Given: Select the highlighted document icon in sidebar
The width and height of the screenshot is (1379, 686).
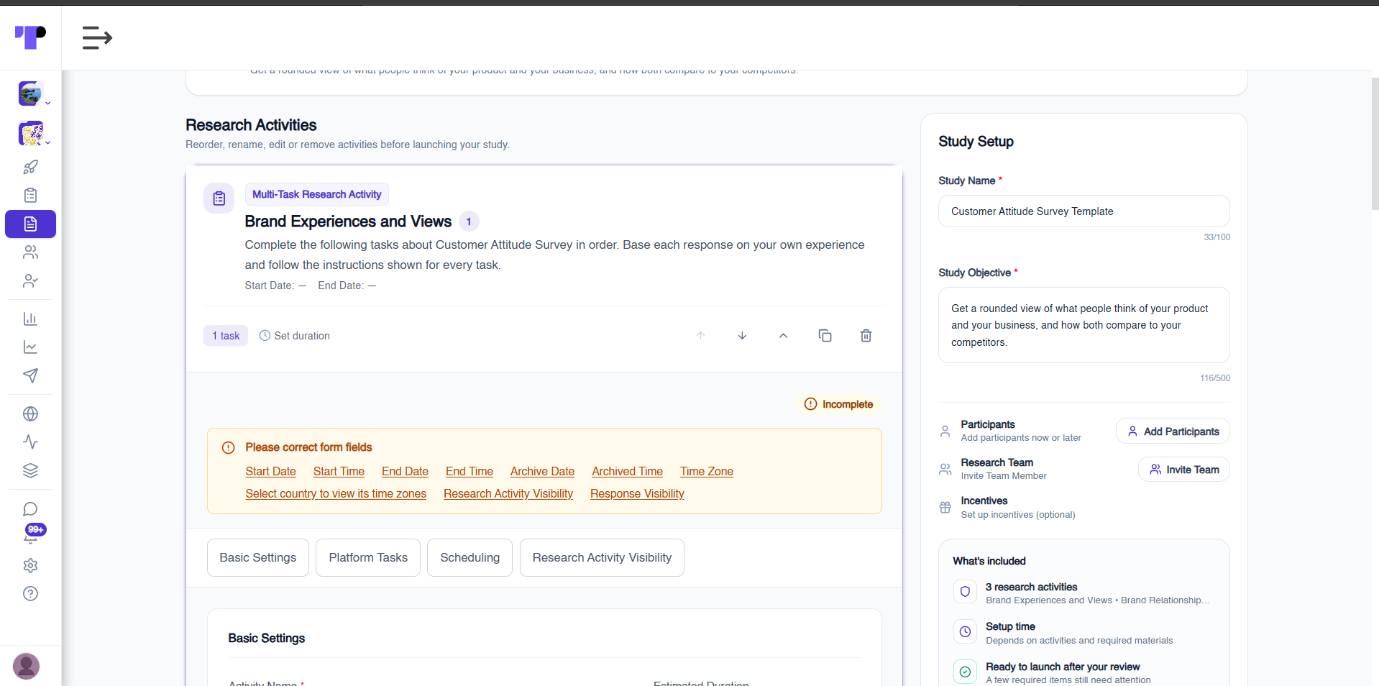Looking at the screenshot, I should pyautogui.click(x=30, y=224).
